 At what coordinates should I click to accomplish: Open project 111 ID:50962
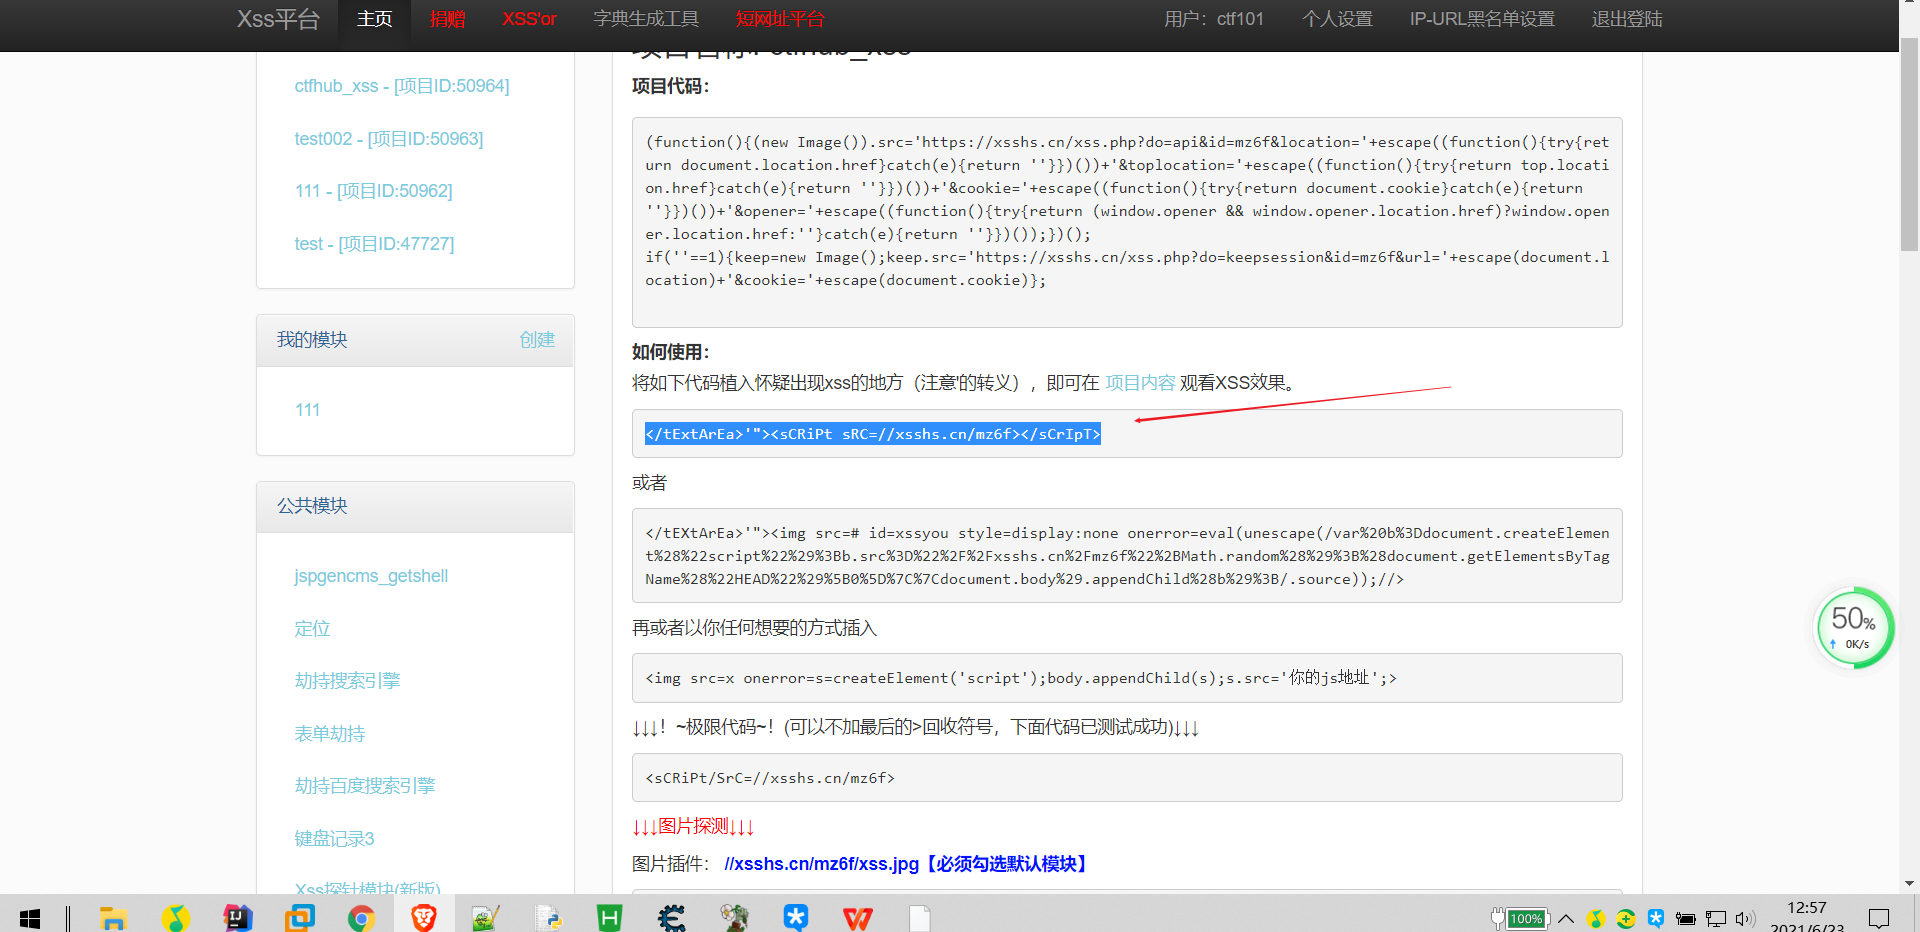[x=373, y=191]
